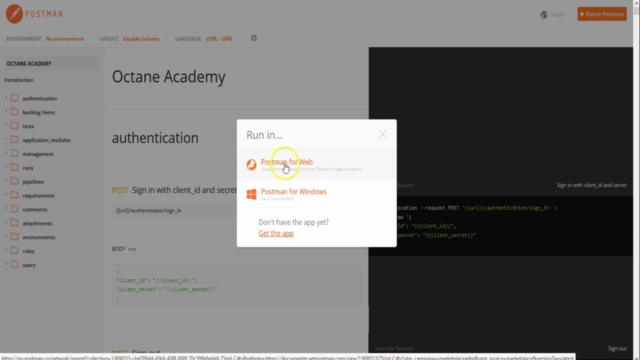640x360 pixels.
Task: Open the Language cURL dropdown
Action: [222, 39]
